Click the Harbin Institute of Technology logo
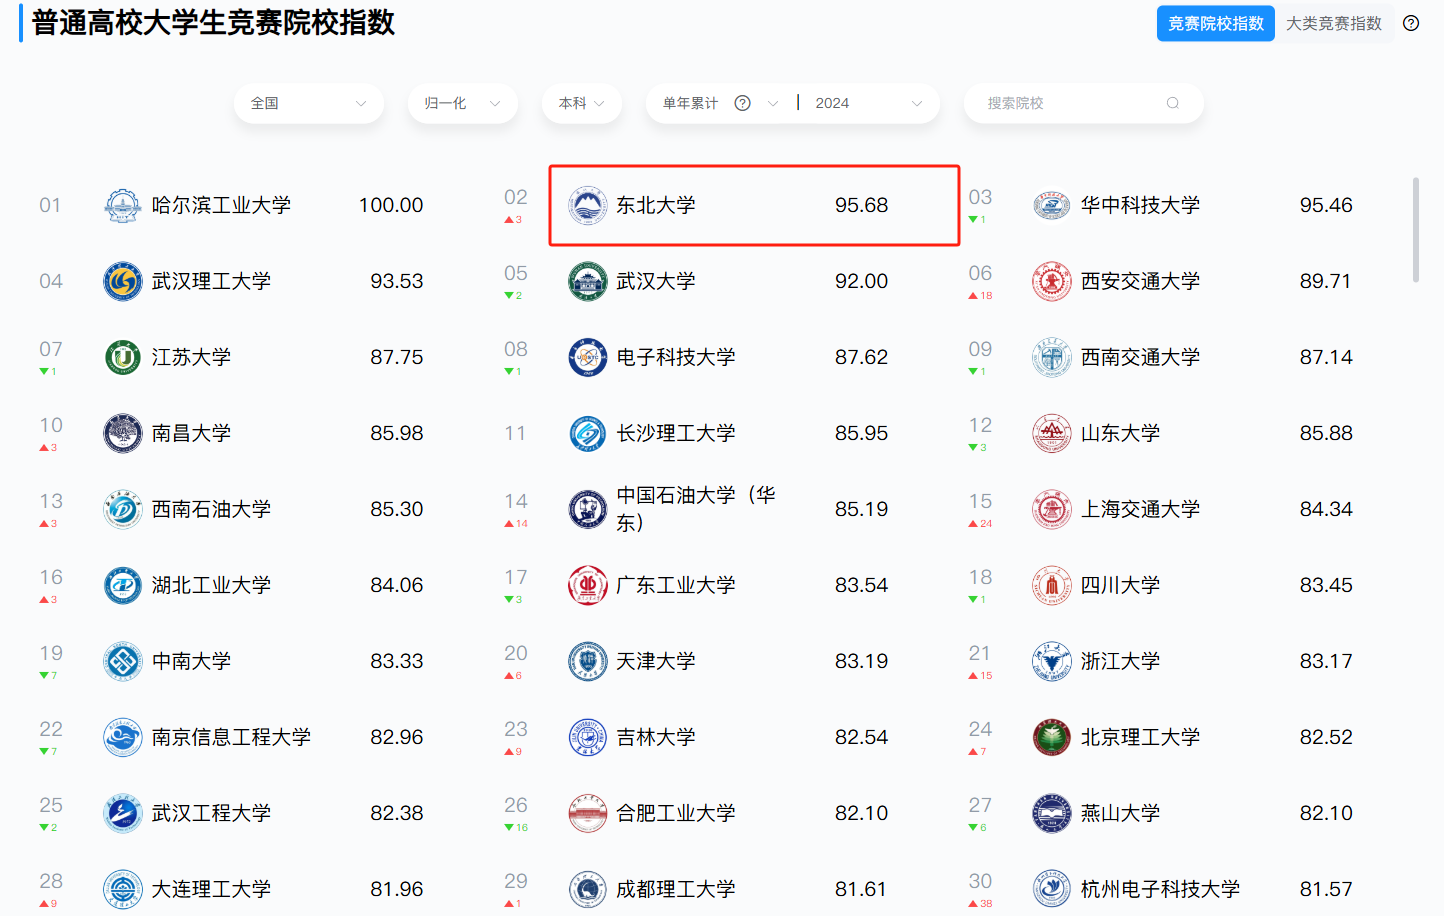Viewport: 1444px width, 916px height. (x=123, y=205)
